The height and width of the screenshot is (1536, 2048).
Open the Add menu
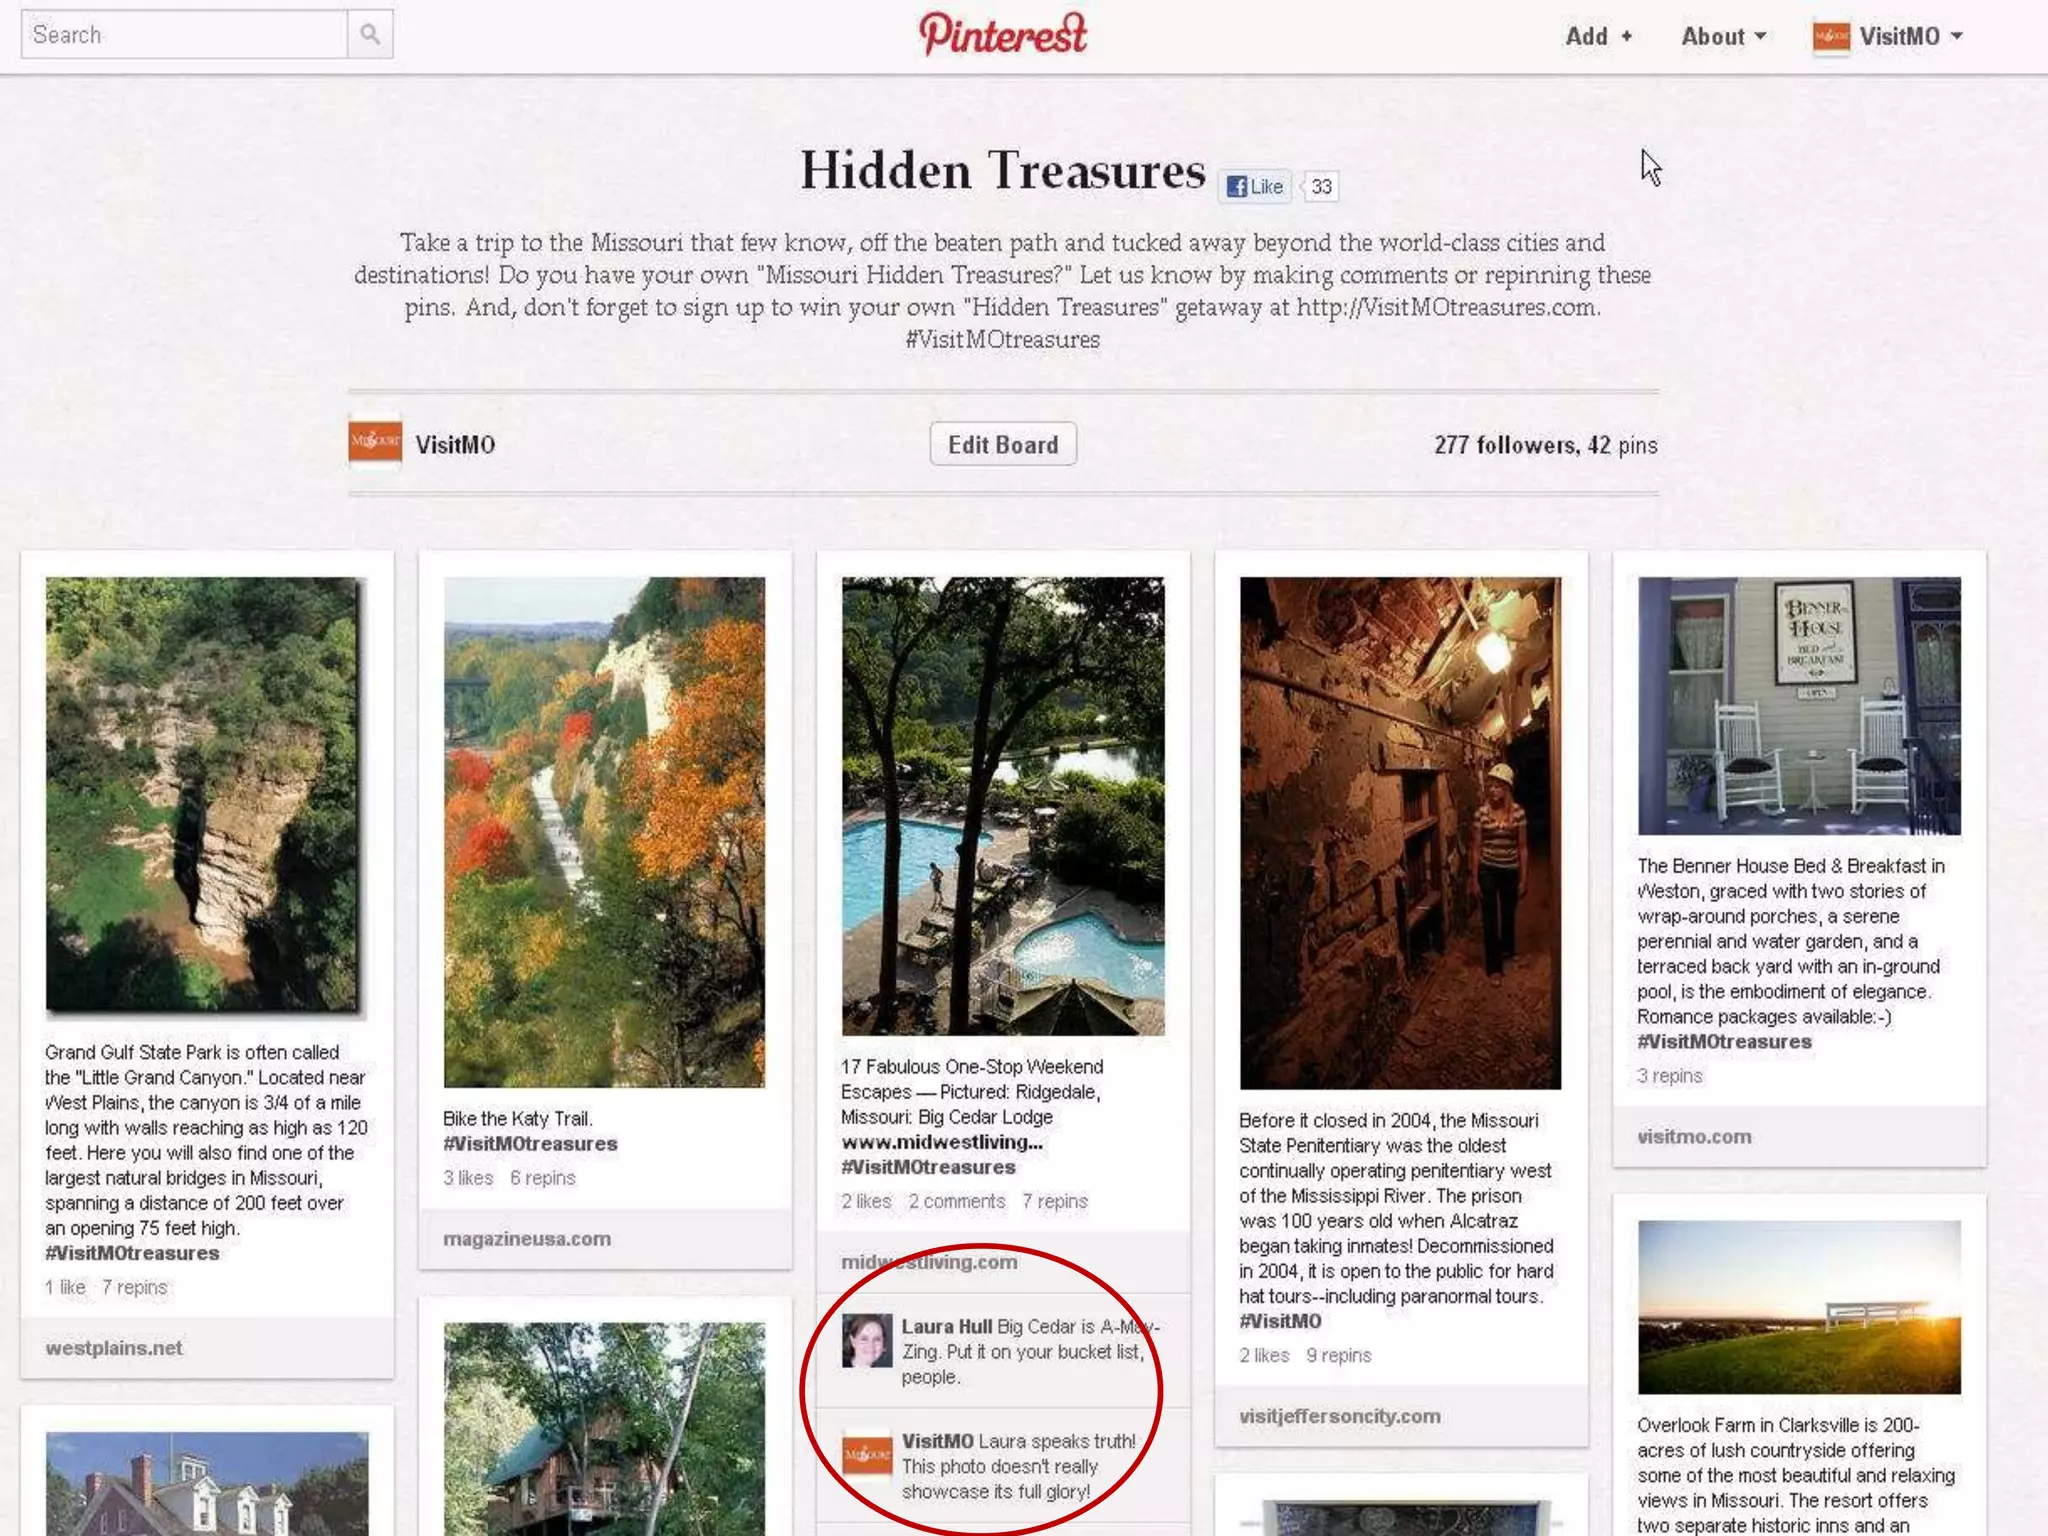(1598, 36)
